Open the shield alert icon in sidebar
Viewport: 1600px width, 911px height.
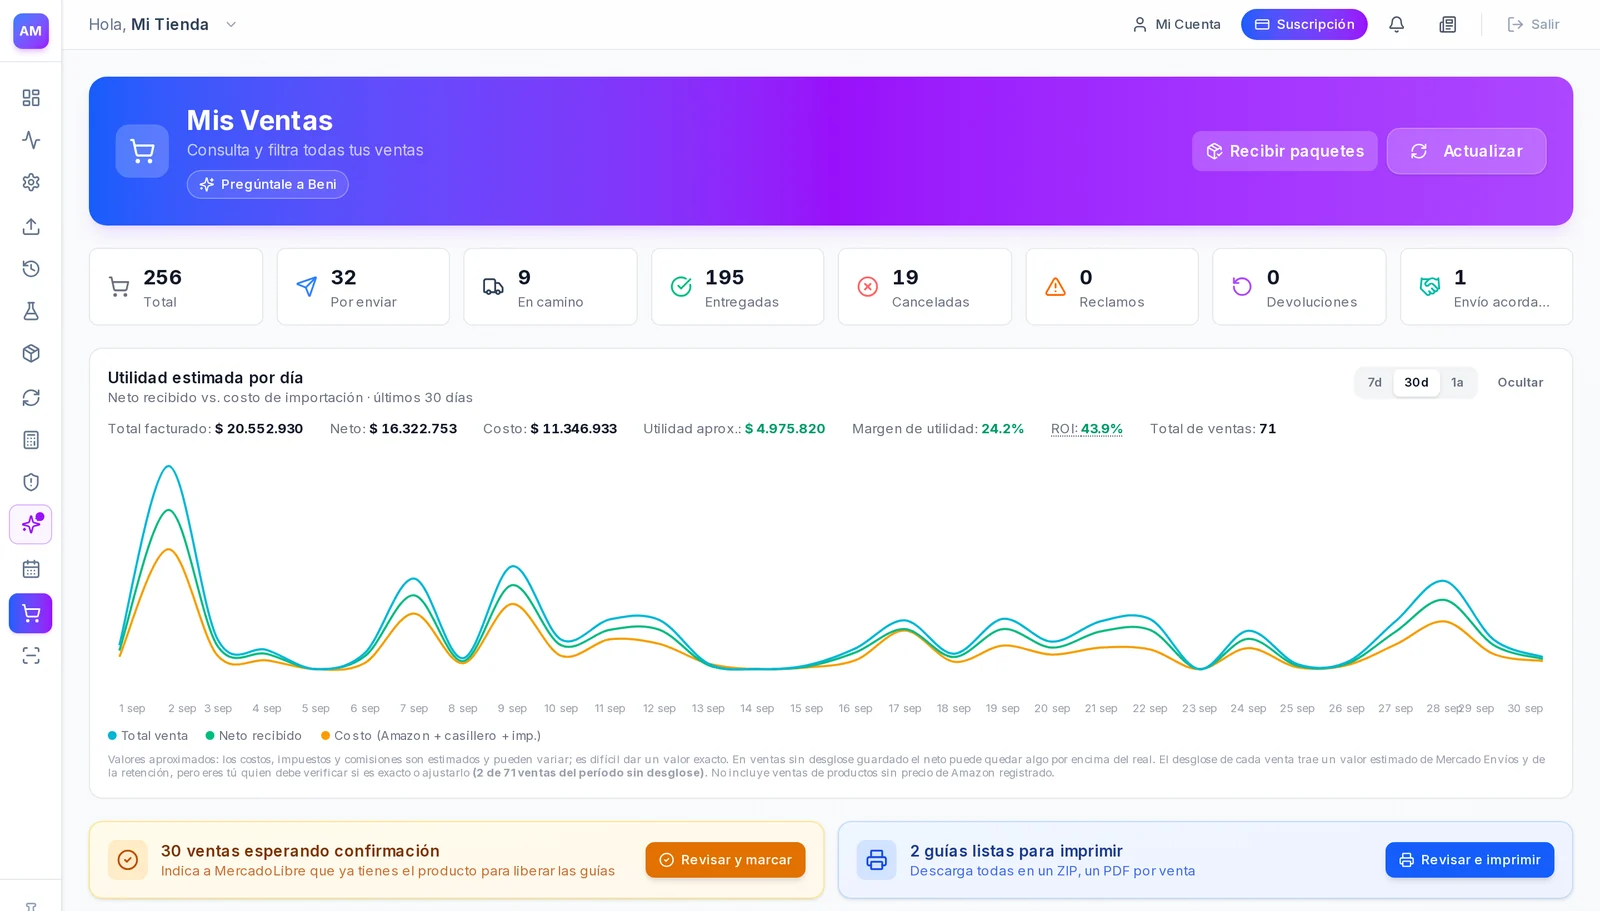[x=31, y=482]
